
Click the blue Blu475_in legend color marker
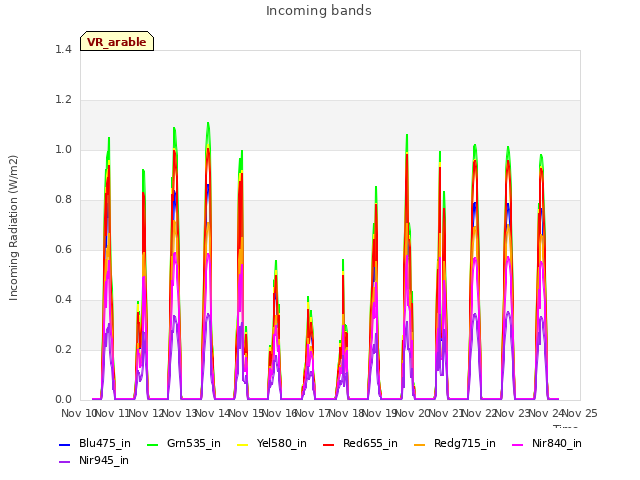coord(64,444)
